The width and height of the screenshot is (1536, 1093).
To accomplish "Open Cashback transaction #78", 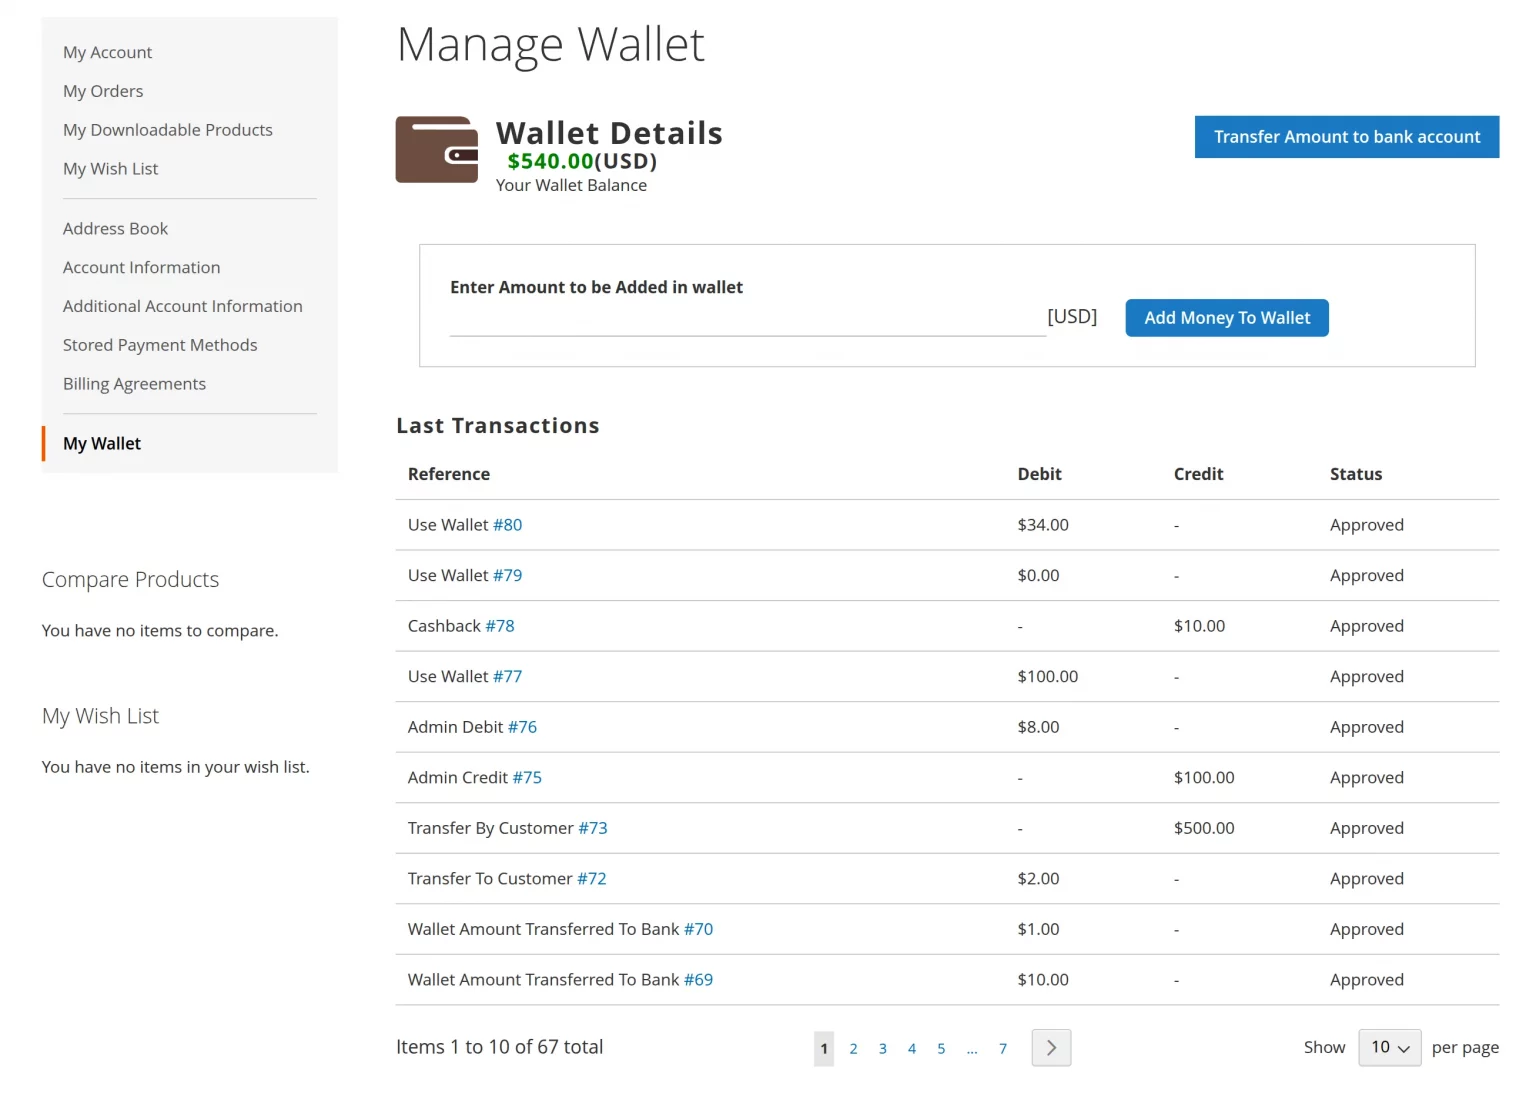I will tap(500, 625).
